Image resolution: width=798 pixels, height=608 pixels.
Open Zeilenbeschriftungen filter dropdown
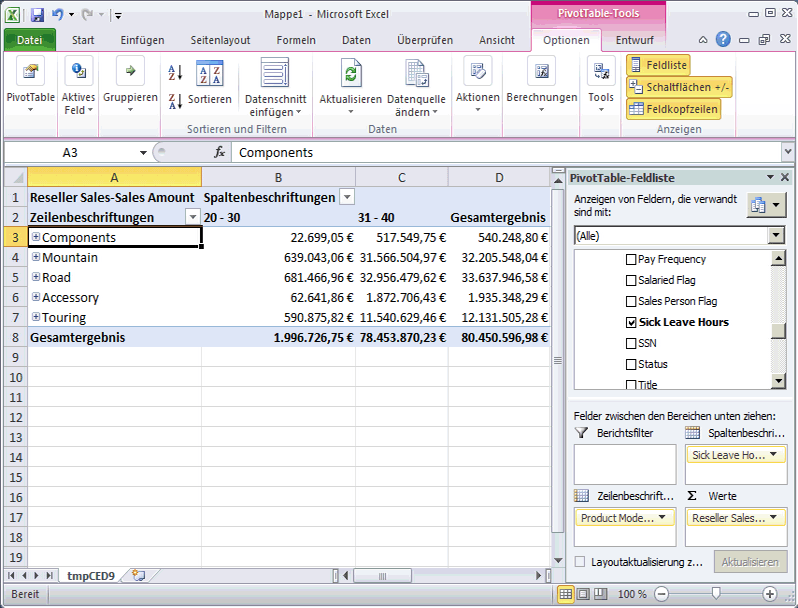tap(192, 217)
